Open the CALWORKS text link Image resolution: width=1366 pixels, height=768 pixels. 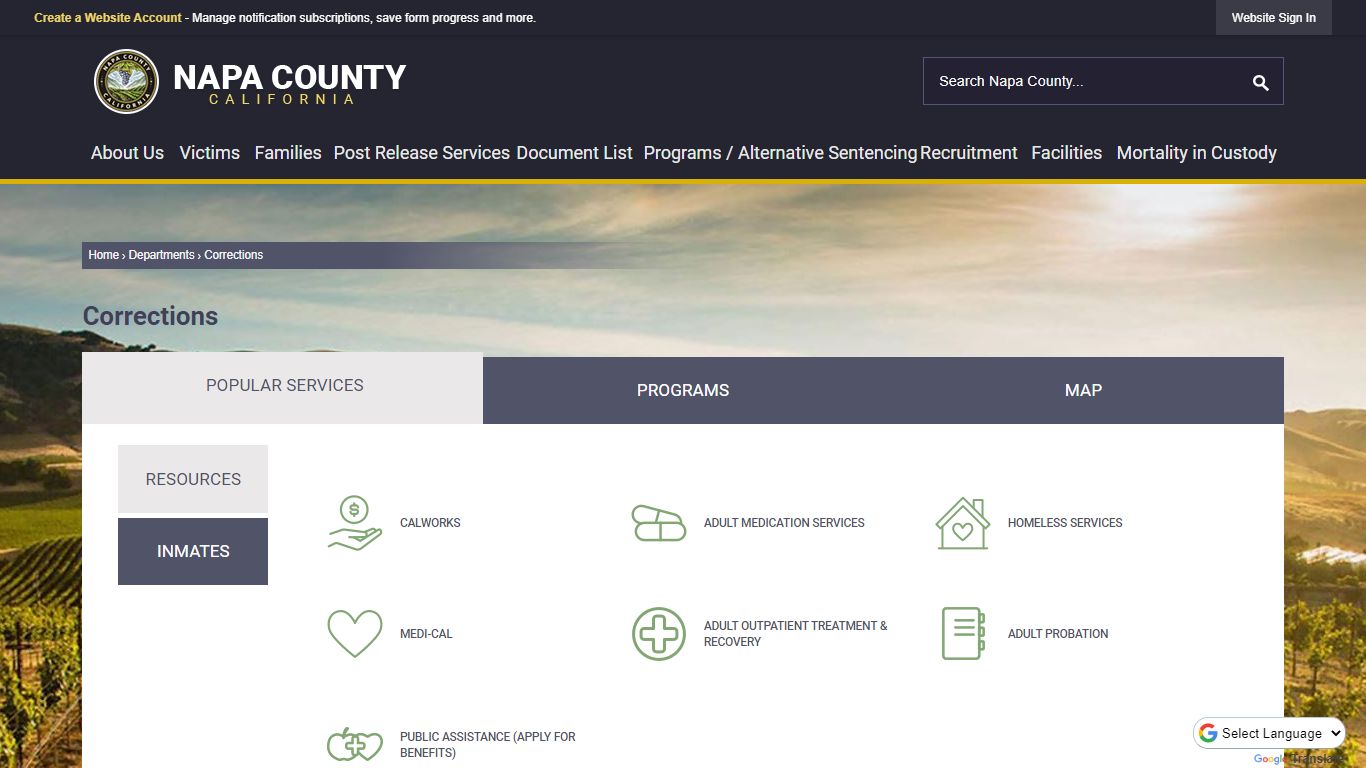point(430,523)
